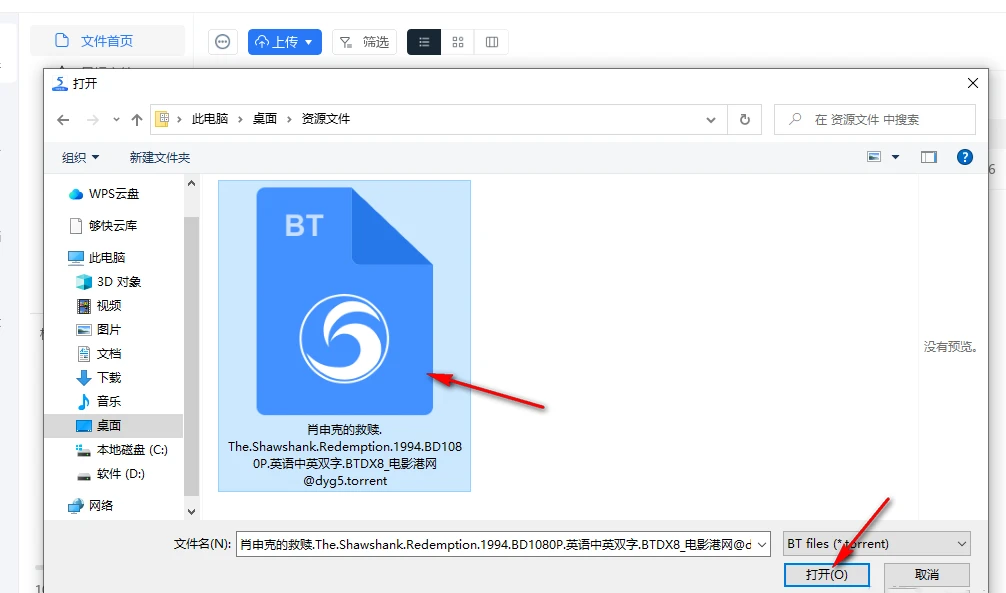
Task: Open the view options dropdown arrow
Action: 896,157
